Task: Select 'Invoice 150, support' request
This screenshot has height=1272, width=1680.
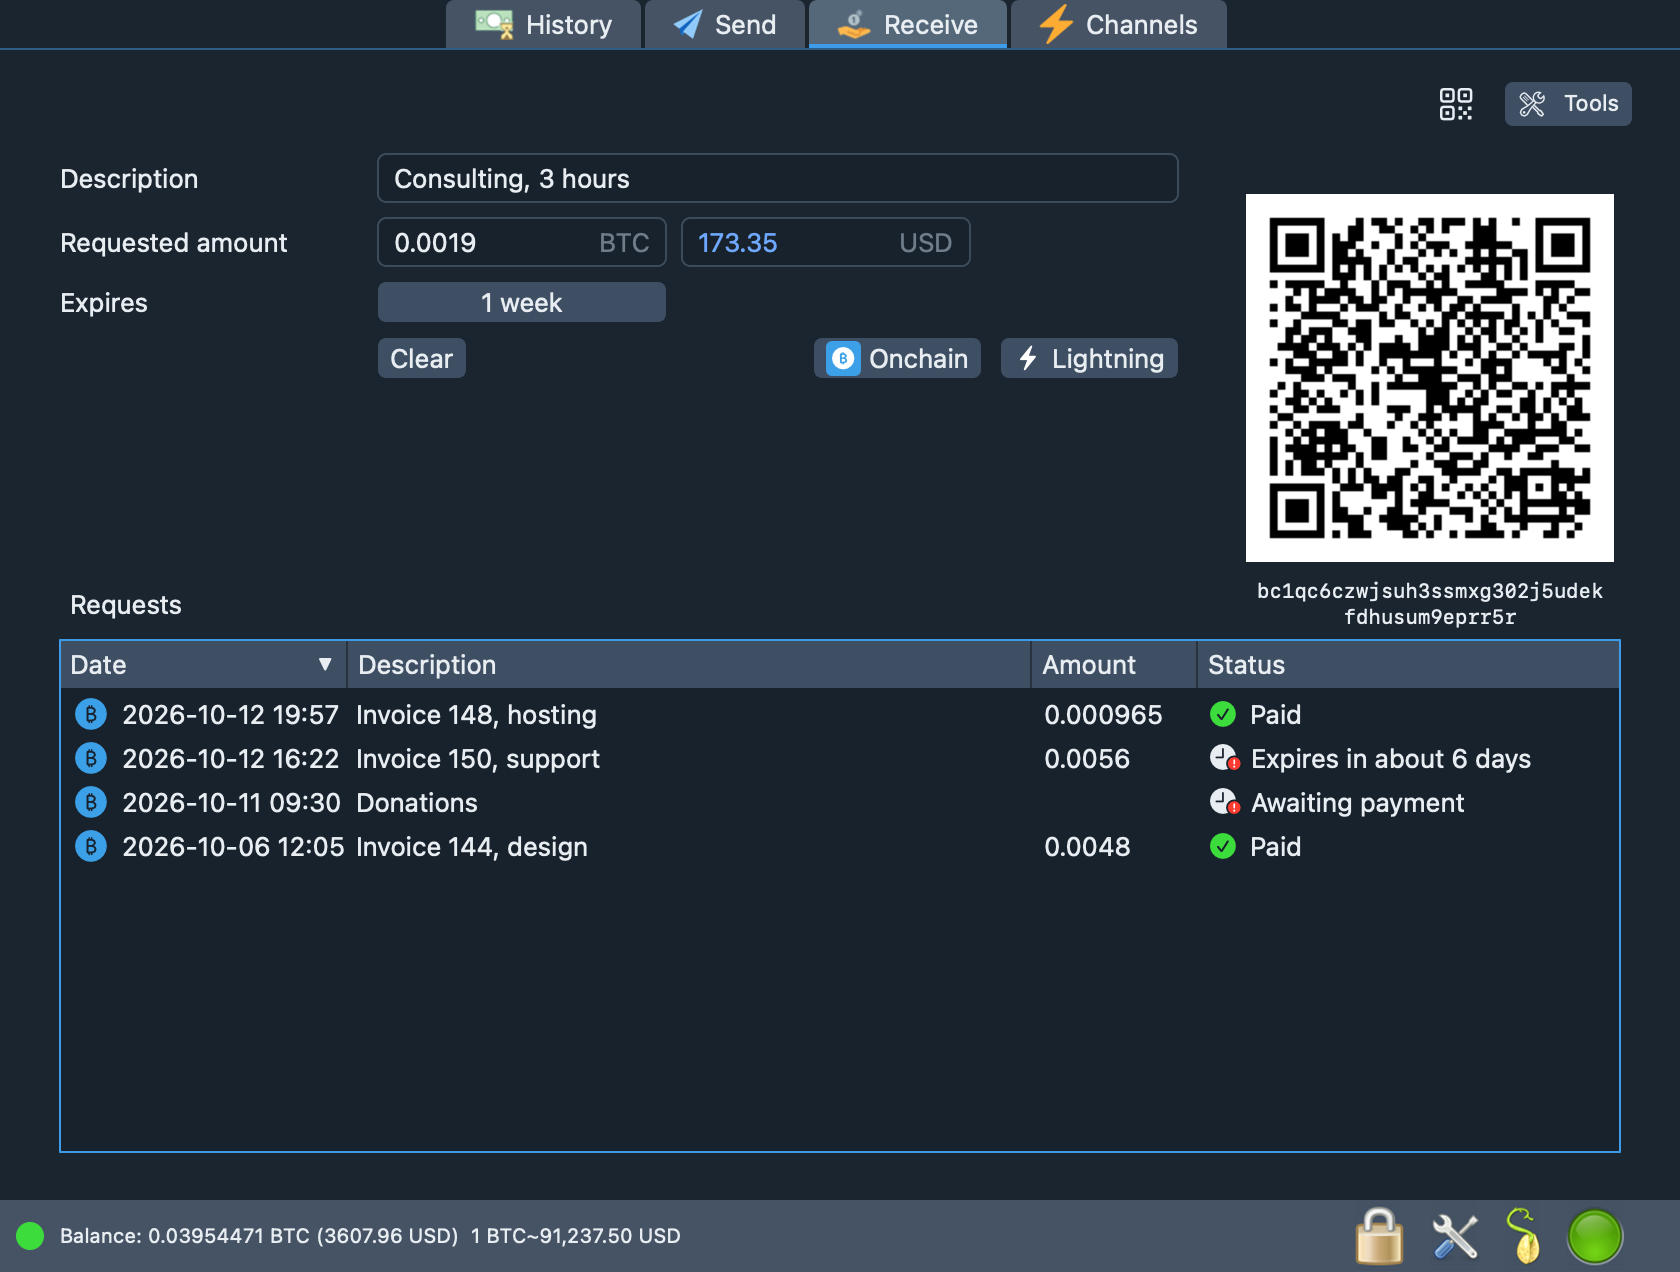Action: tap(478, 759)
